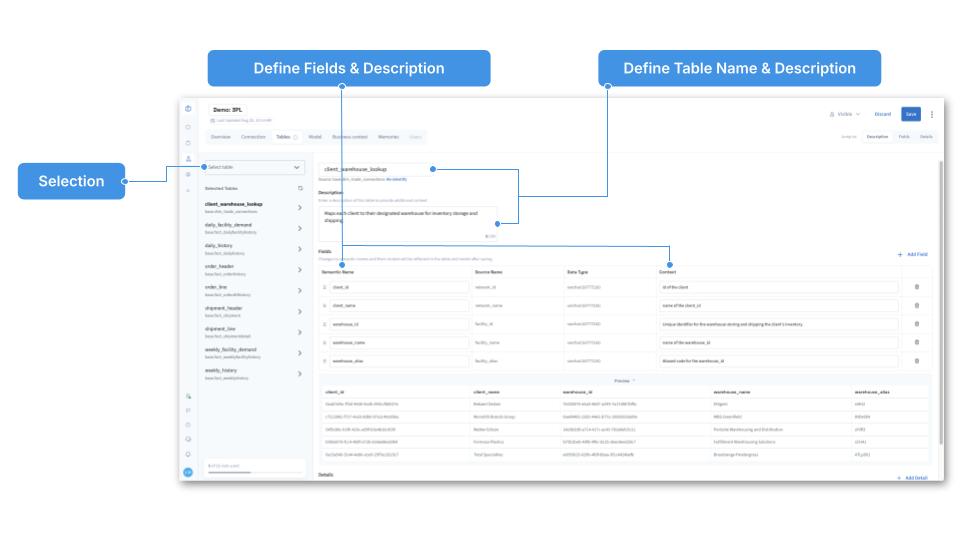
Task: Switch to the Business context tab
Action: (349, 136)
